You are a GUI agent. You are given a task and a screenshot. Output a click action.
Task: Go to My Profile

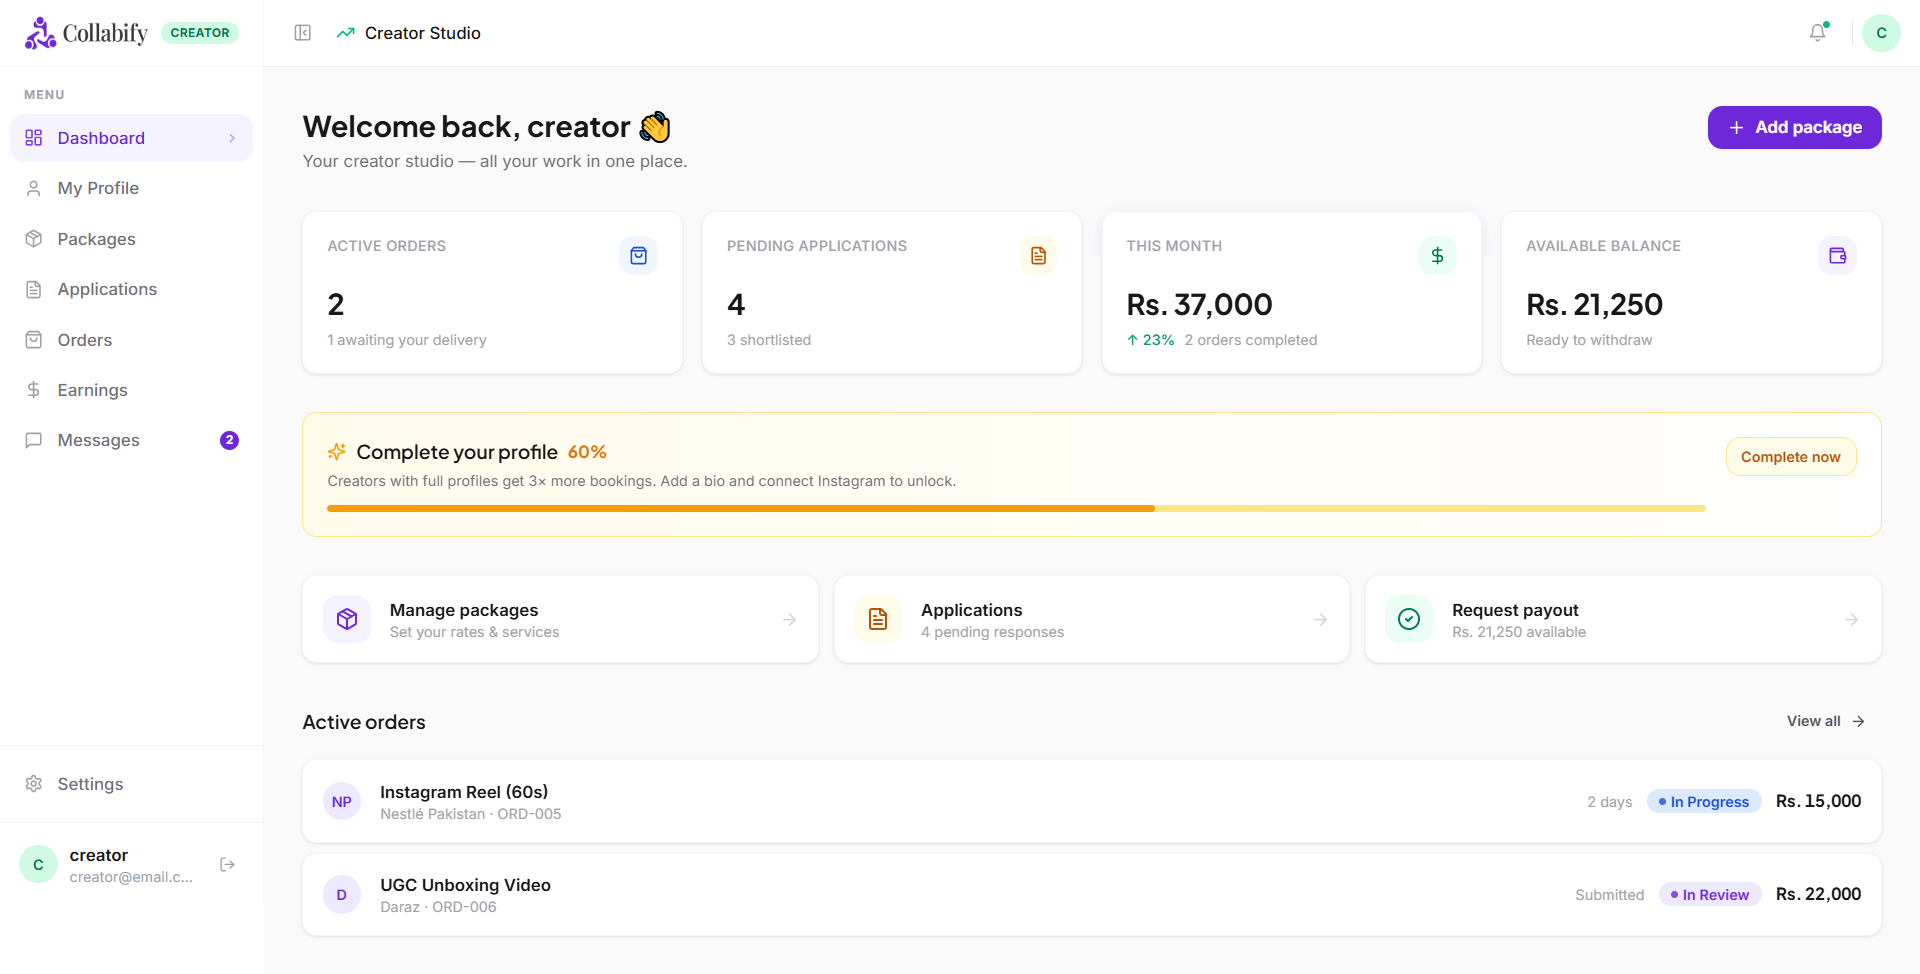tap(131, 188)
